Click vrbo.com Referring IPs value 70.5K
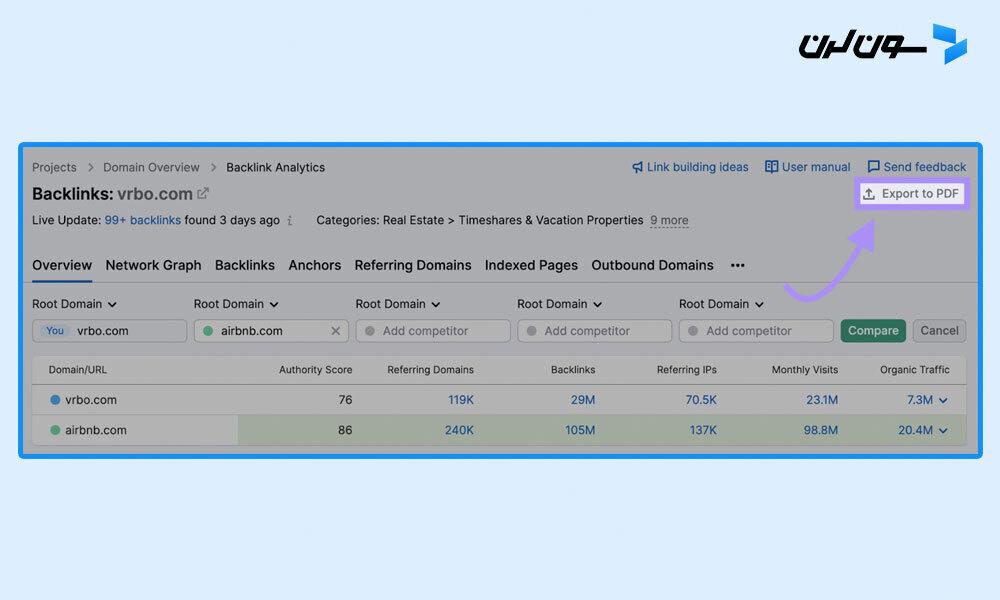Viewport: 1000px width, 600px height. click(701, 400)
